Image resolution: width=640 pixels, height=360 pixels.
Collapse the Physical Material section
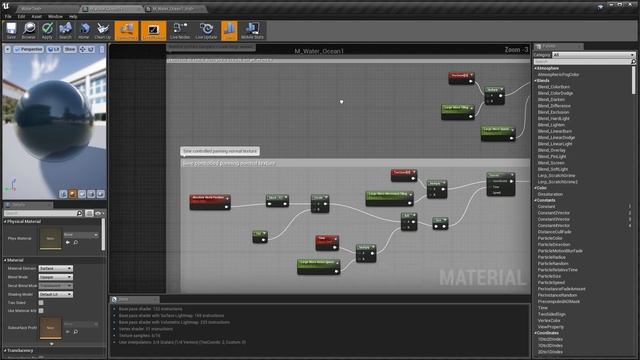tap(5, 221)
